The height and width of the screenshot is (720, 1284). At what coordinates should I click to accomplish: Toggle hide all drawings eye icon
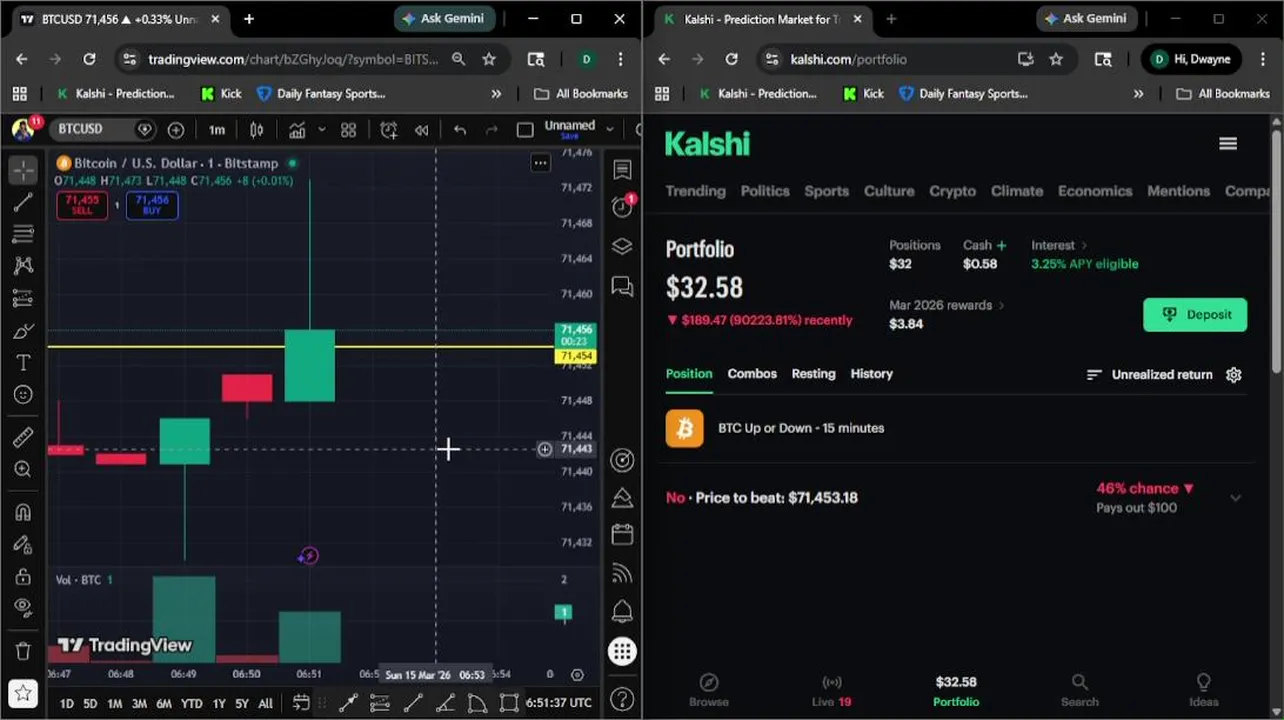tap(23, 608)
